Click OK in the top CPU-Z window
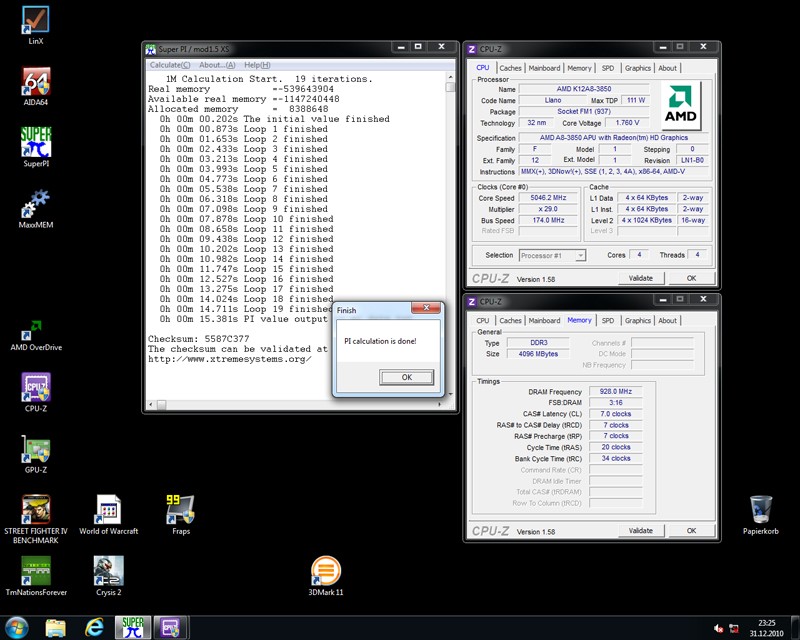800x640 pixels. tap(691, 278)
